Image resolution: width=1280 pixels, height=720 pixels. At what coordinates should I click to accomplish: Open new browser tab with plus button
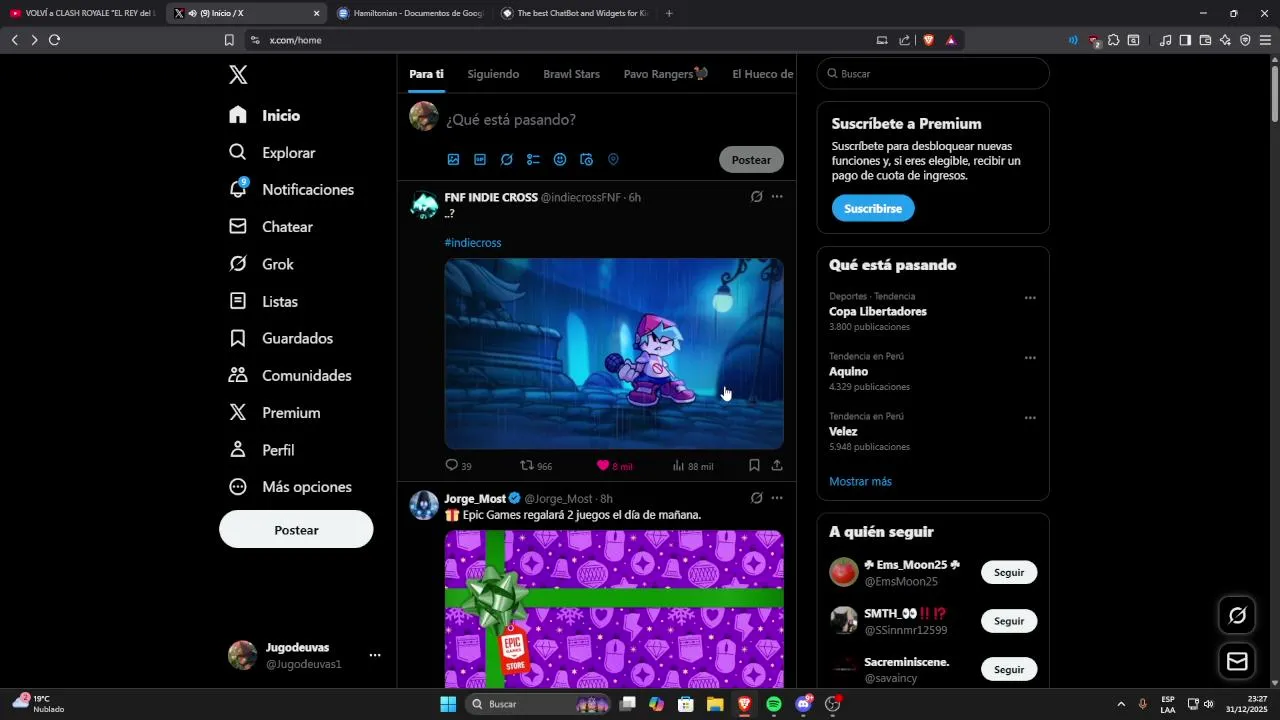tap(669, 13)
